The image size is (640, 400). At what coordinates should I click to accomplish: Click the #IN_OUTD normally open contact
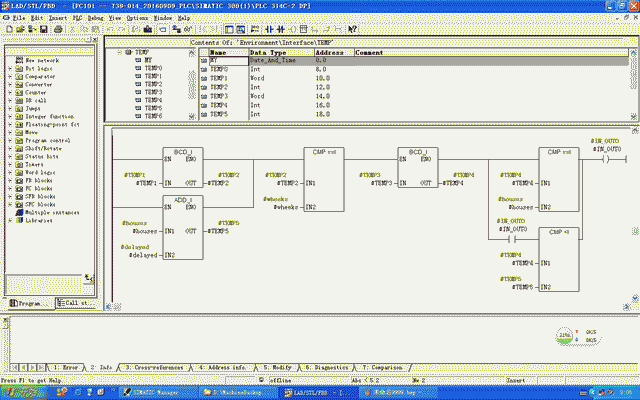(x=513, y=241)
